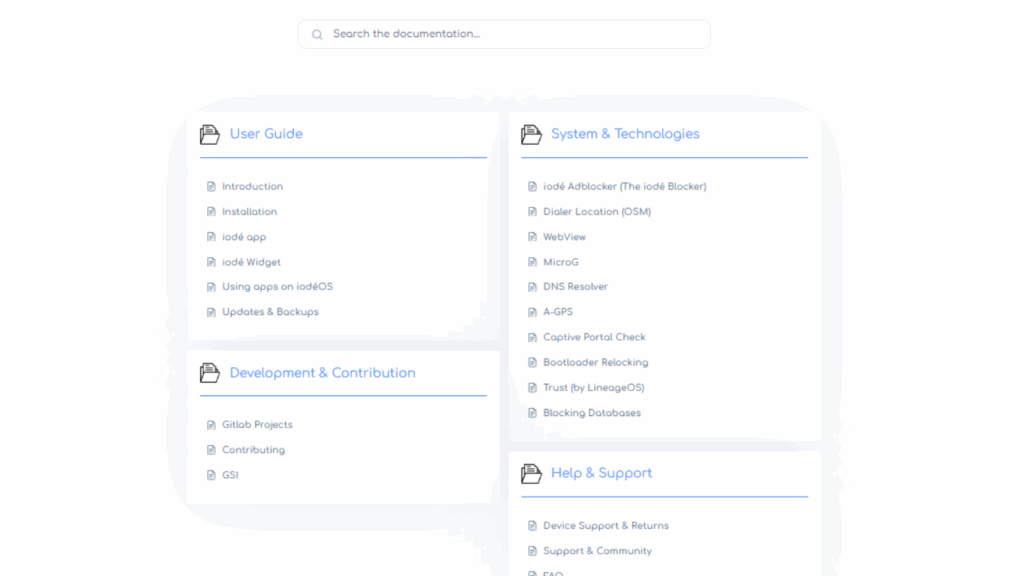Open the Device Support & Returns article
The height and width of the screenshot is (576, 1024).
[606, 526]
